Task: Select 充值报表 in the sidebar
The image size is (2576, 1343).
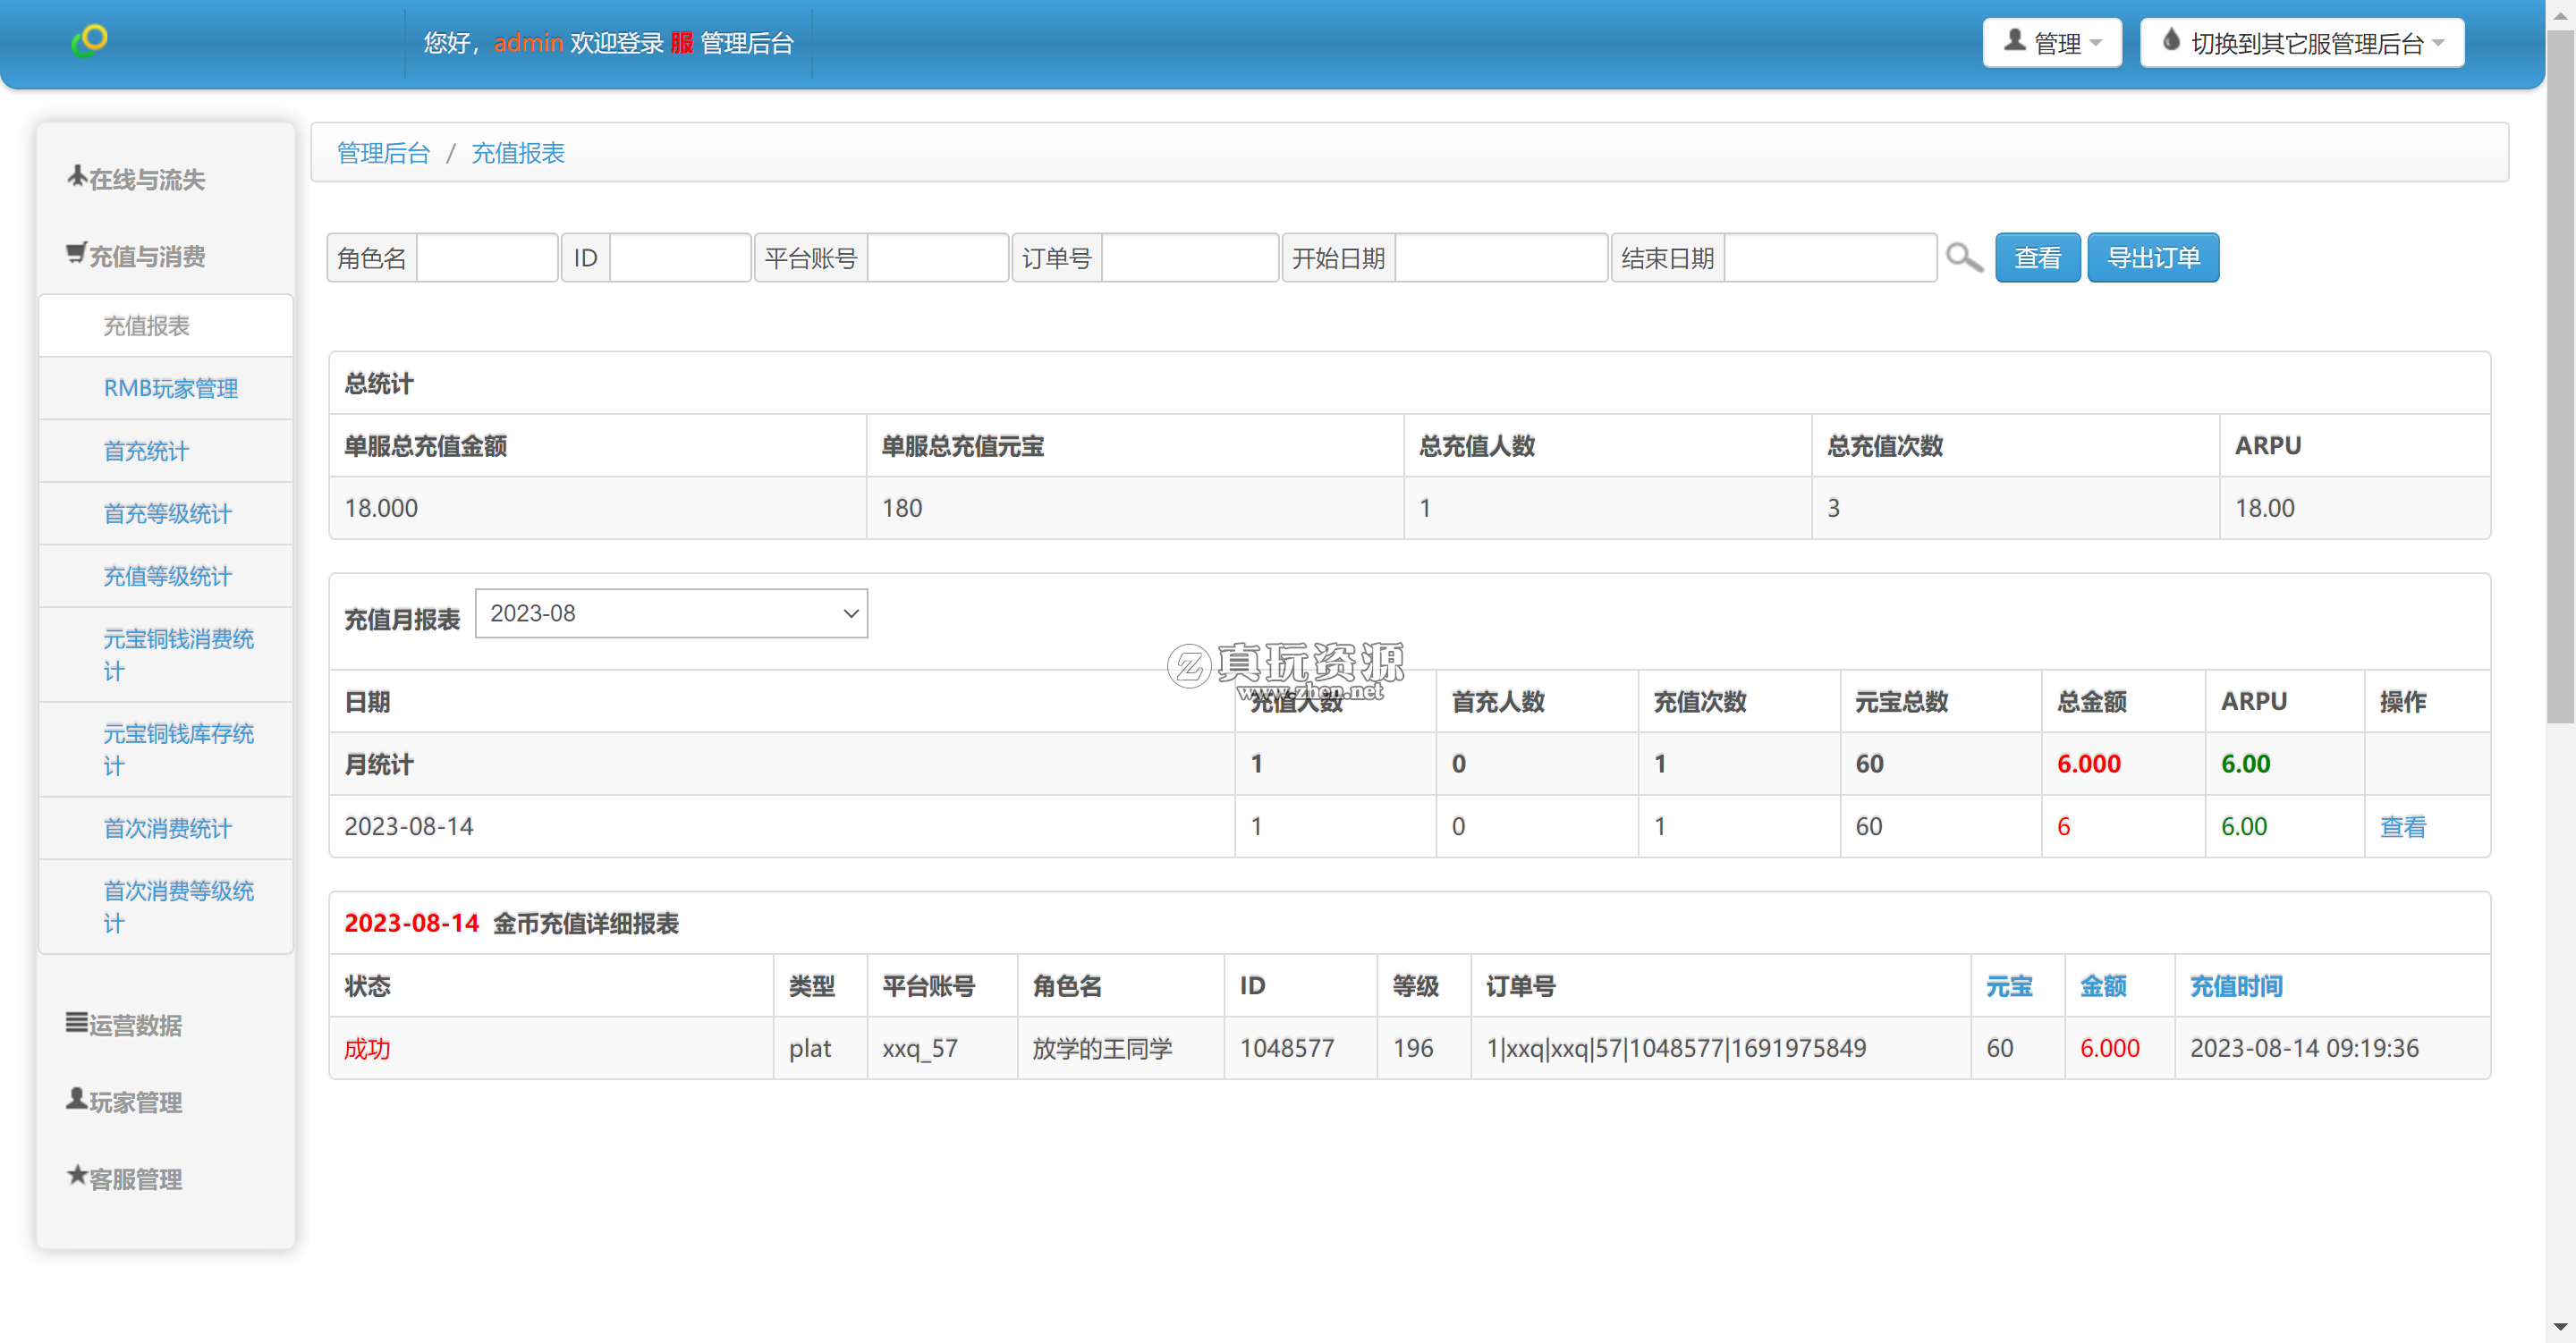Action: pos(166,326)
